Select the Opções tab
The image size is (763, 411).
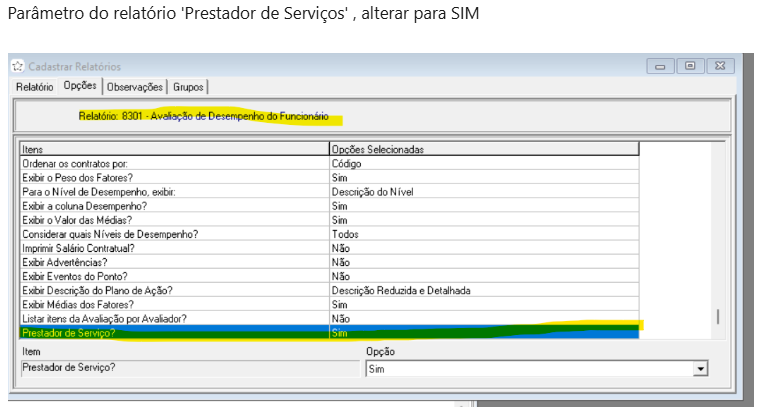point(80,86)
